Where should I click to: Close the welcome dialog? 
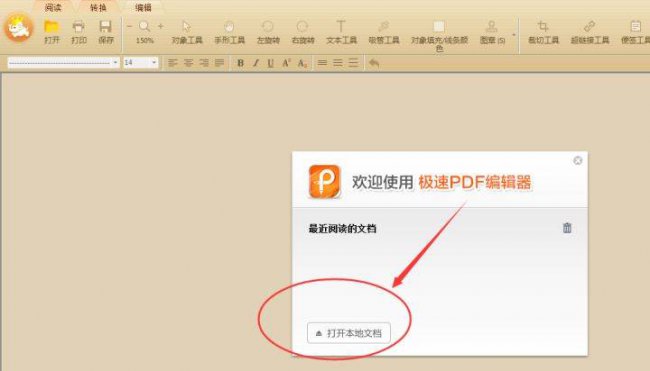577,160
